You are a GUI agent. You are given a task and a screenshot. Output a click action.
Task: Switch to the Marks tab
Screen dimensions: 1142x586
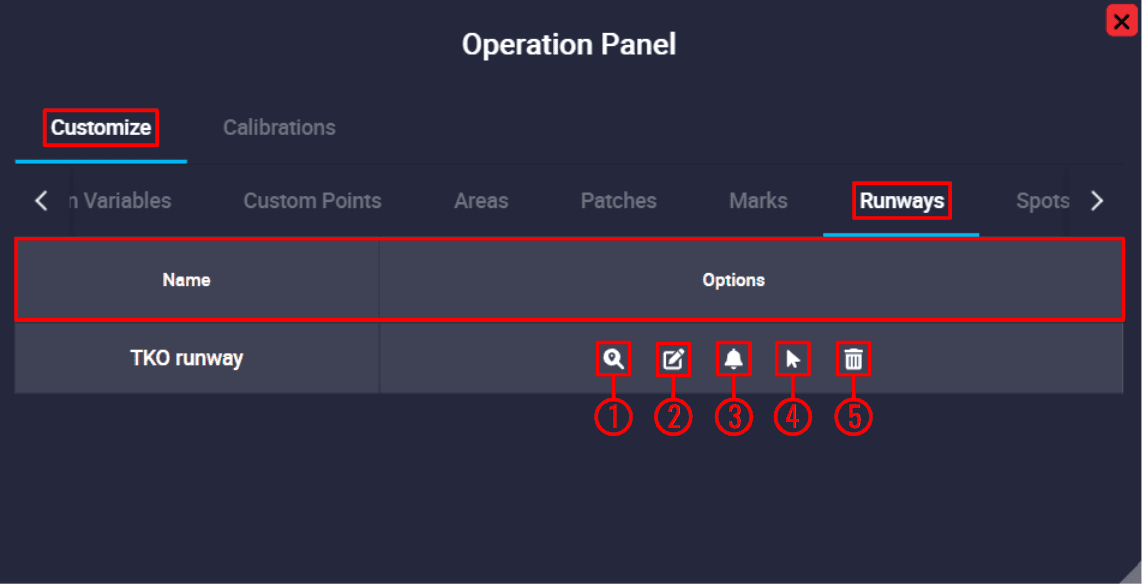pyautogui.click(x=758, y=201)
